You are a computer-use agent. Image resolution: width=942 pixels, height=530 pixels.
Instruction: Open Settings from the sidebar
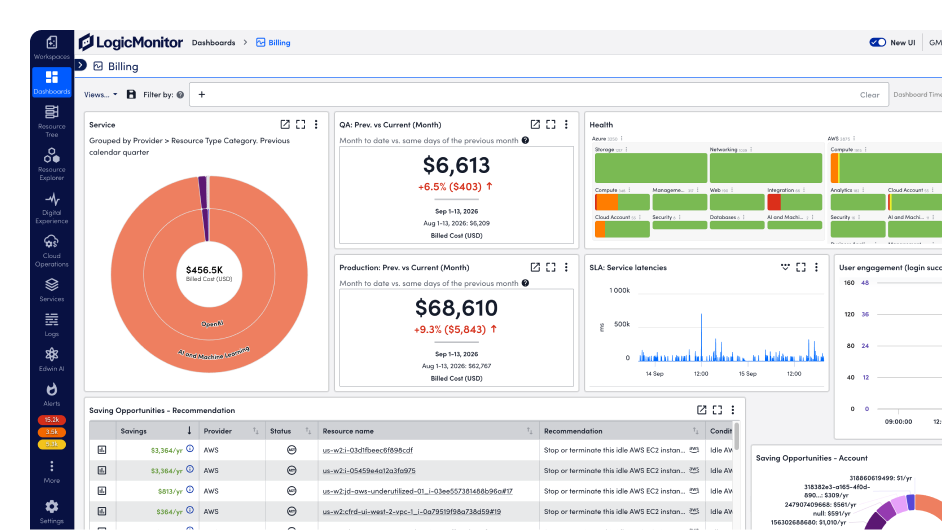coord(52,512)
